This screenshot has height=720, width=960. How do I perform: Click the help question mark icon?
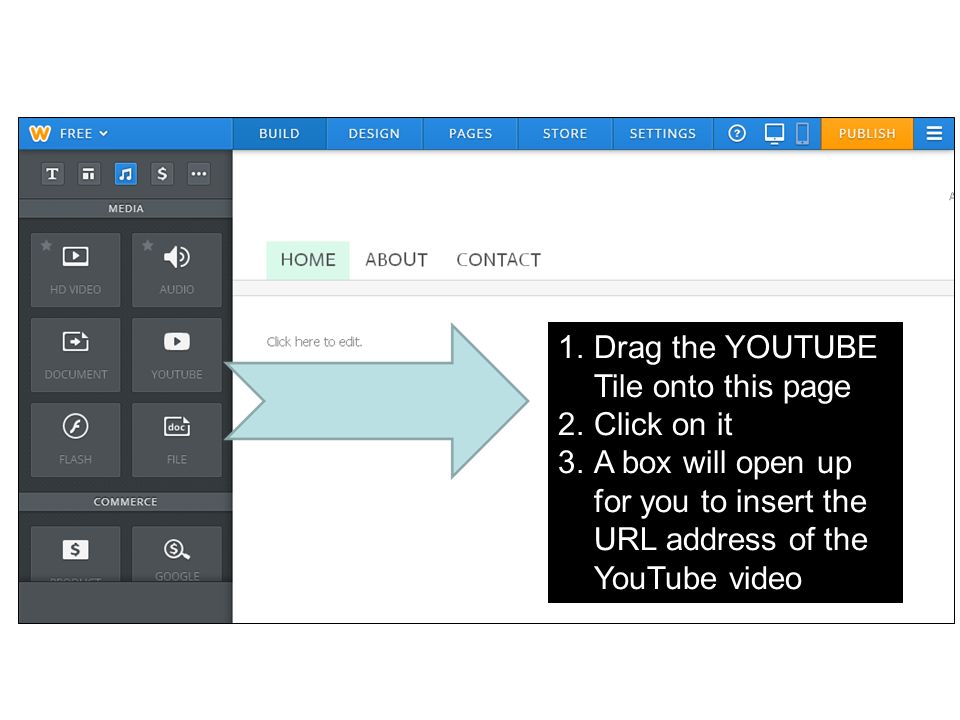click(x=737, y=133)
